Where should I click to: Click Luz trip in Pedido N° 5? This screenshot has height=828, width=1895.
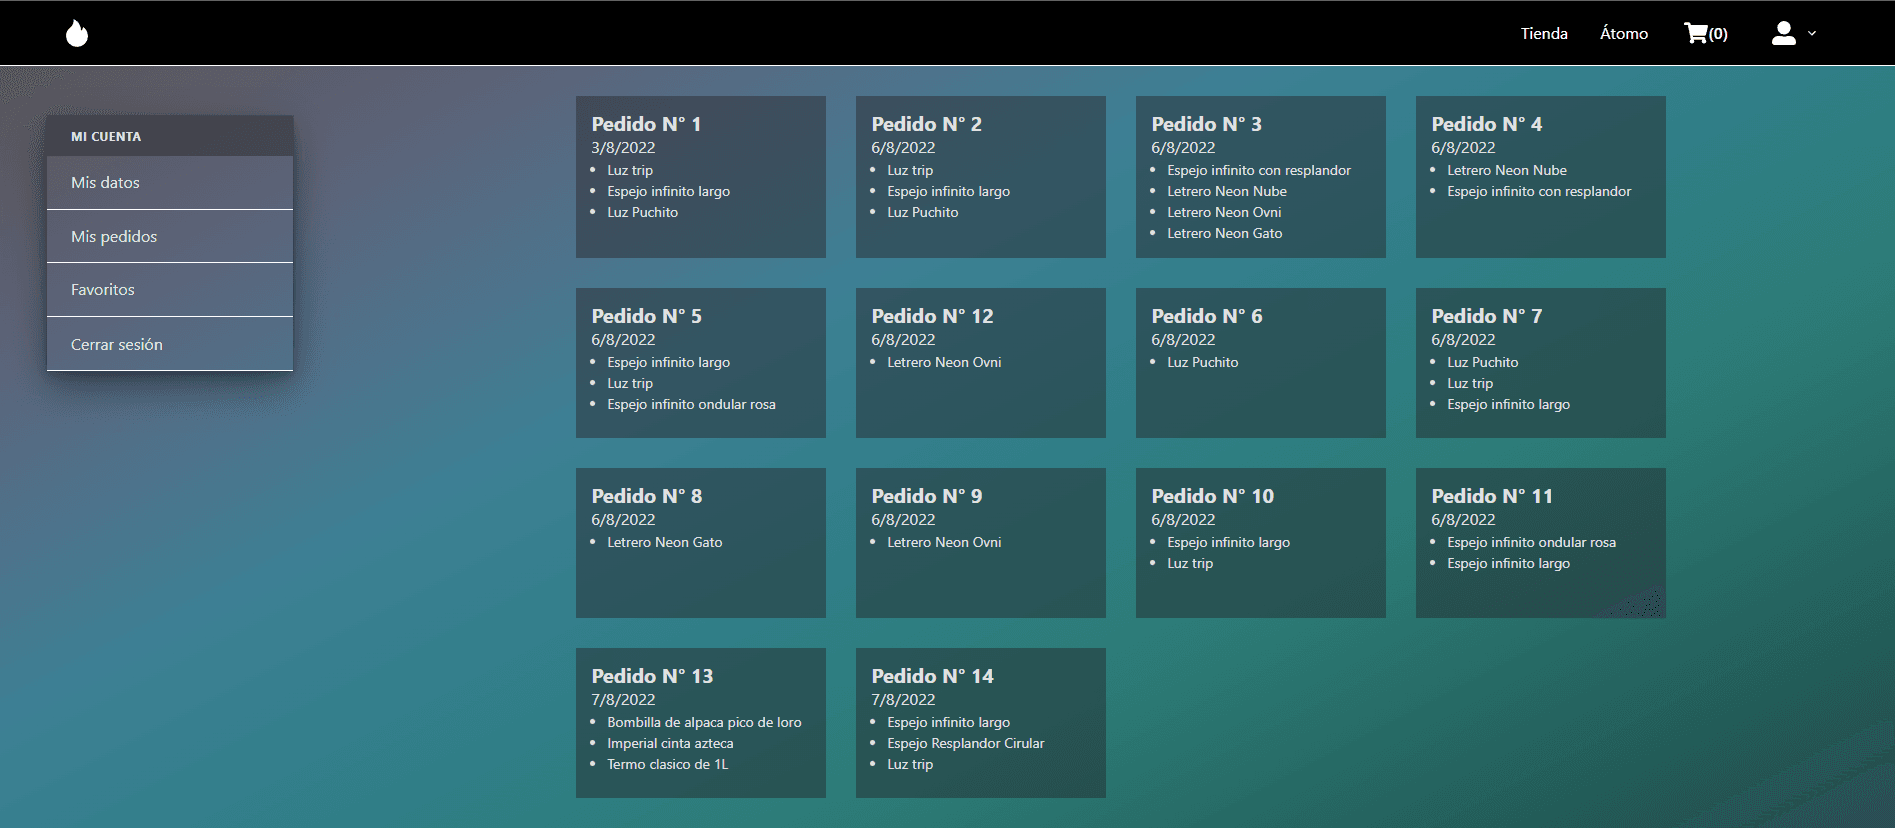click(x=630, y=383)
